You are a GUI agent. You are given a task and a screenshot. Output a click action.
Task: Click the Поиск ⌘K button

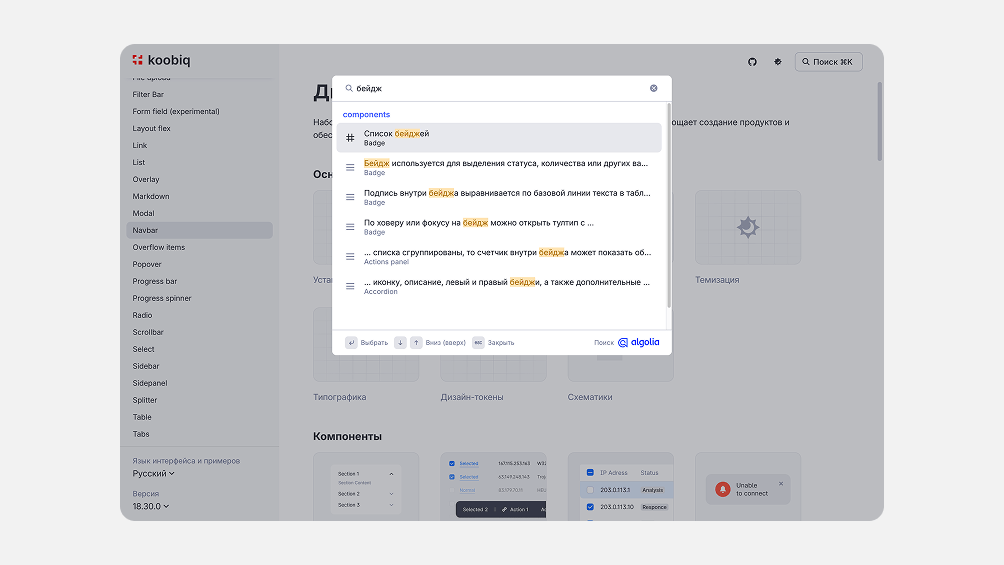click(828, 62)
